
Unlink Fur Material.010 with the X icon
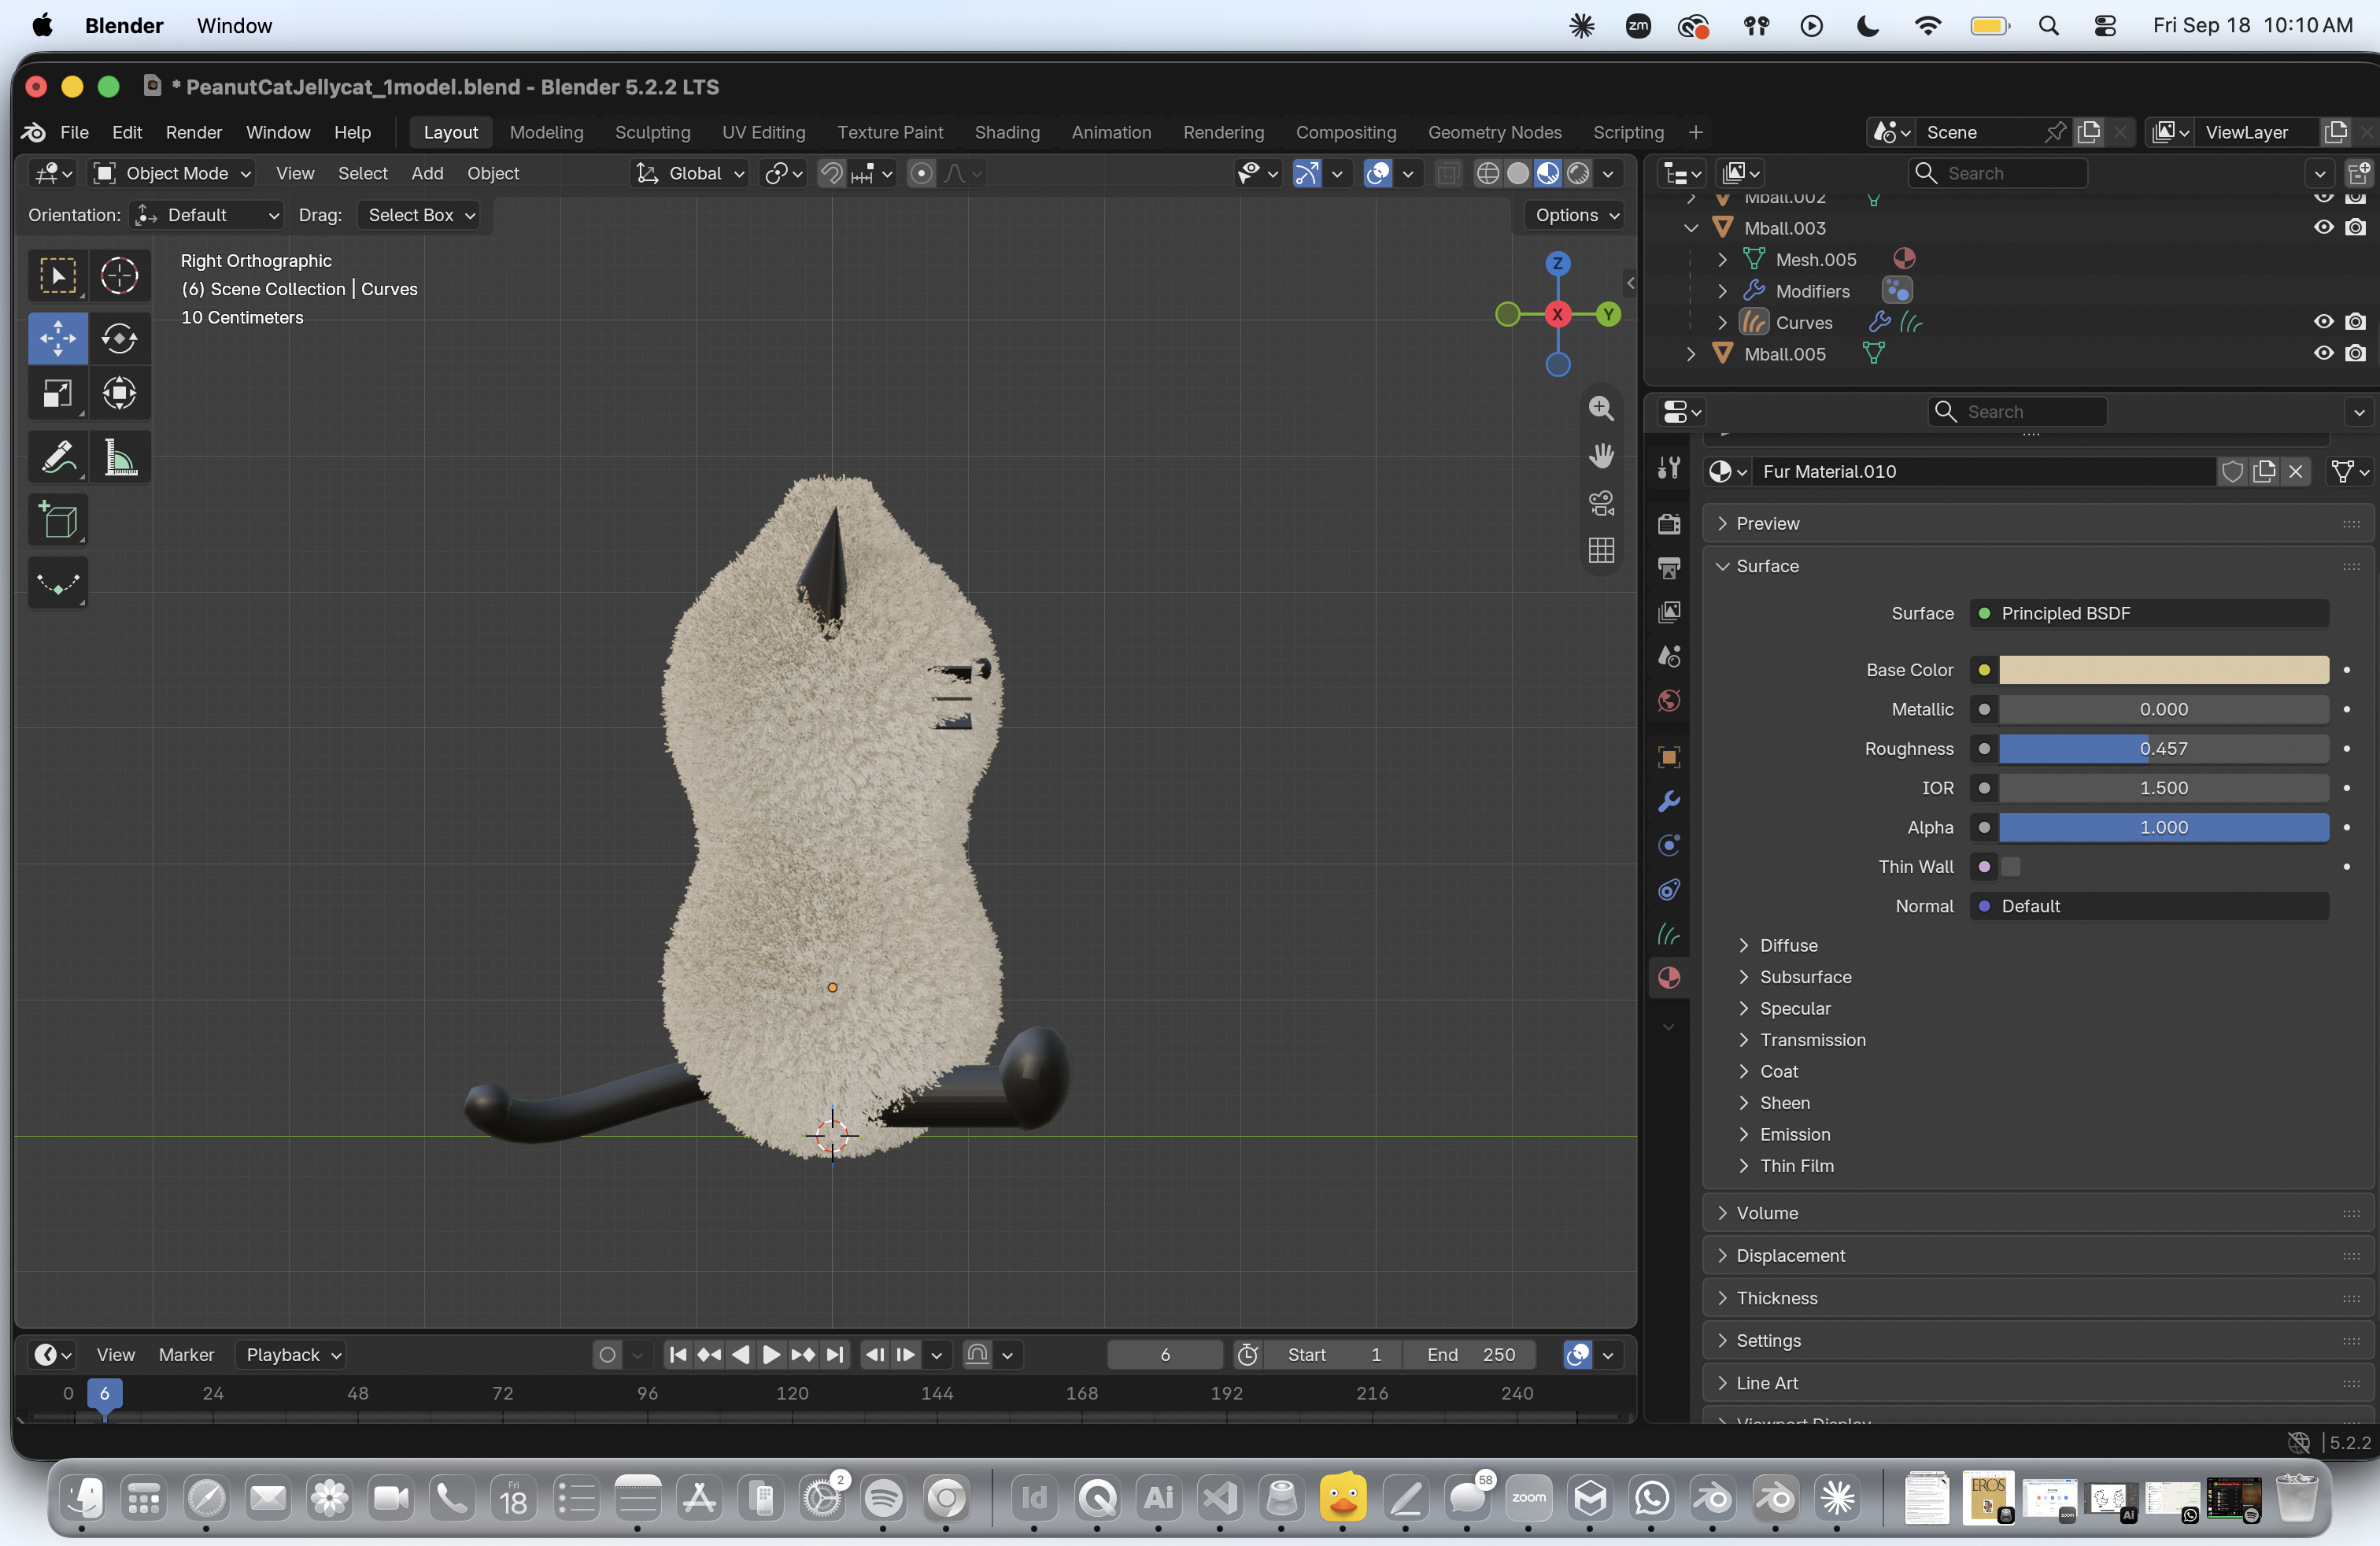(x=2296, y=471)
